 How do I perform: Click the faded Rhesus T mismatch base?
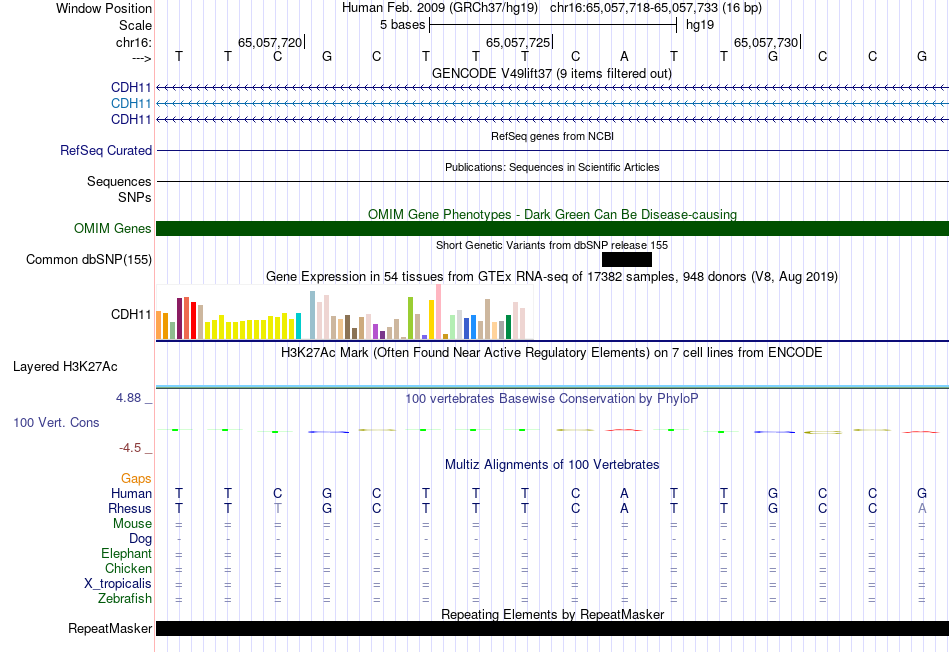click(x=277, y=508)
